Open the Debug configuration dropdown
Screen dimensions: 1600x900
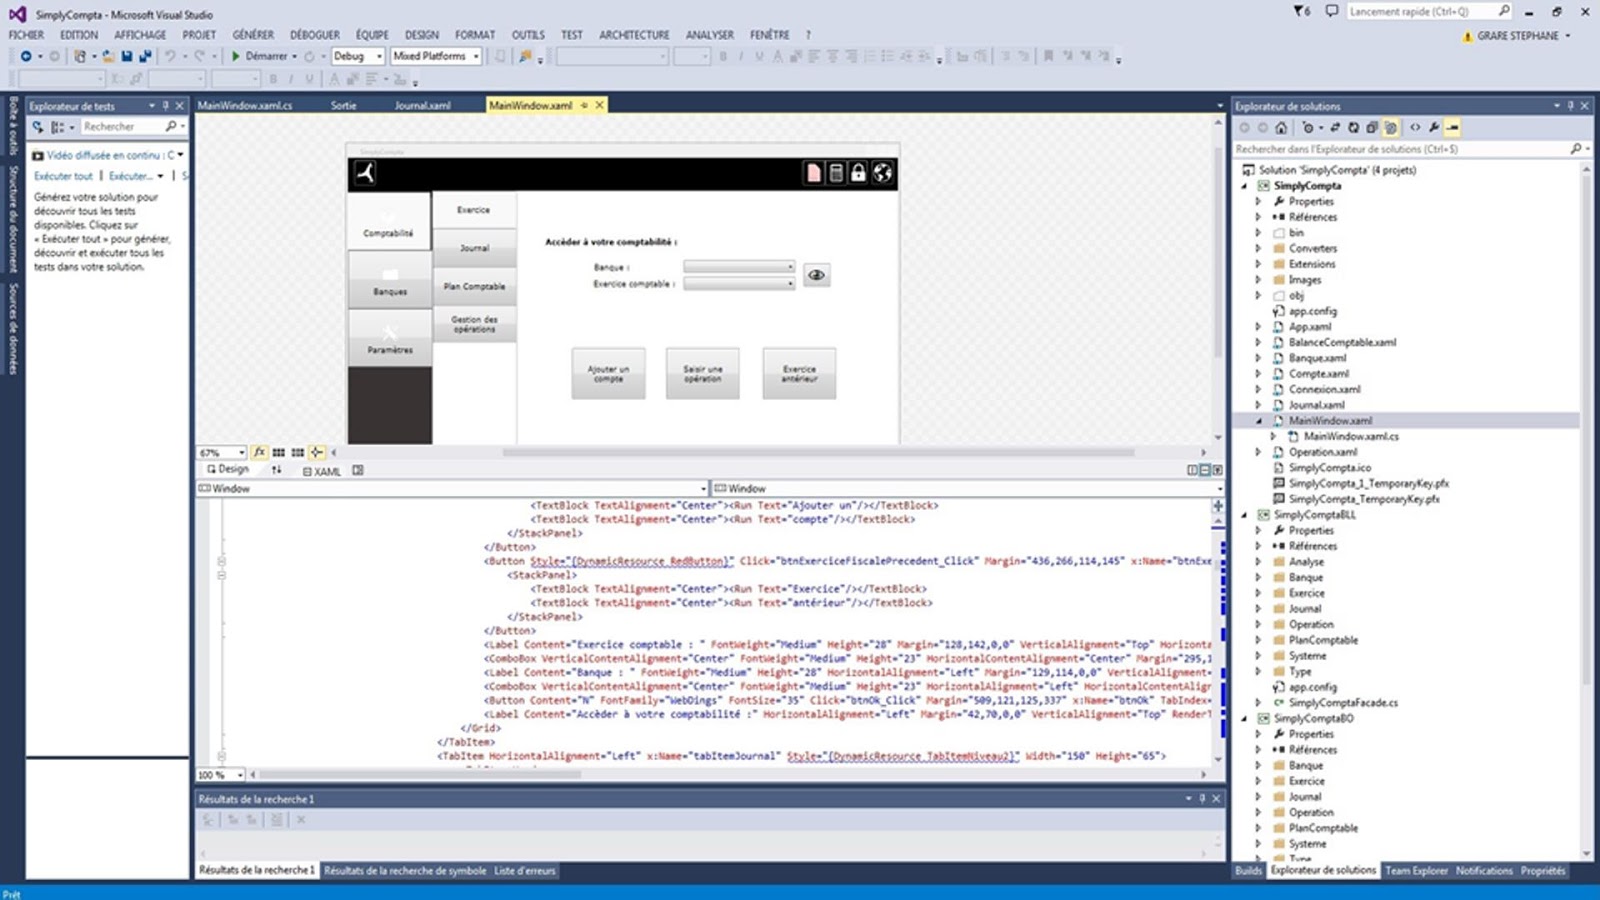358,56
